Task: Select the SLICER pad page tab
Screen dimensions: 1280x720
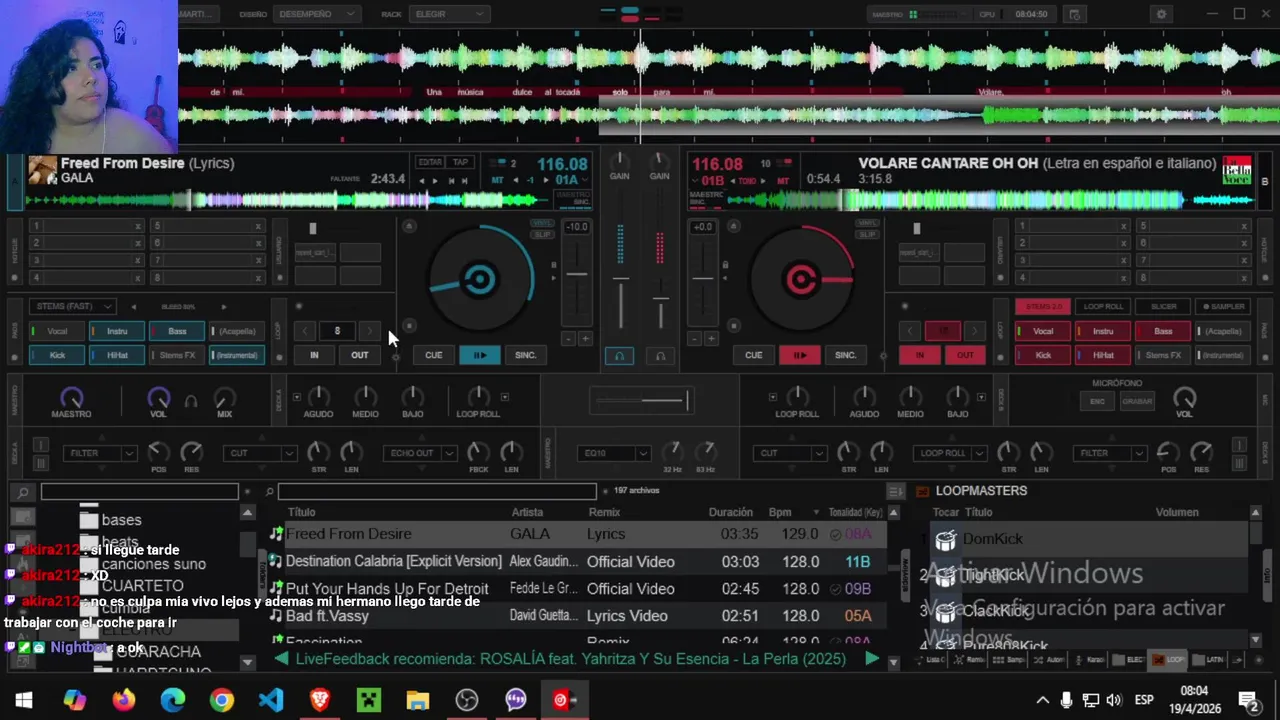Action: (1164, 306)
